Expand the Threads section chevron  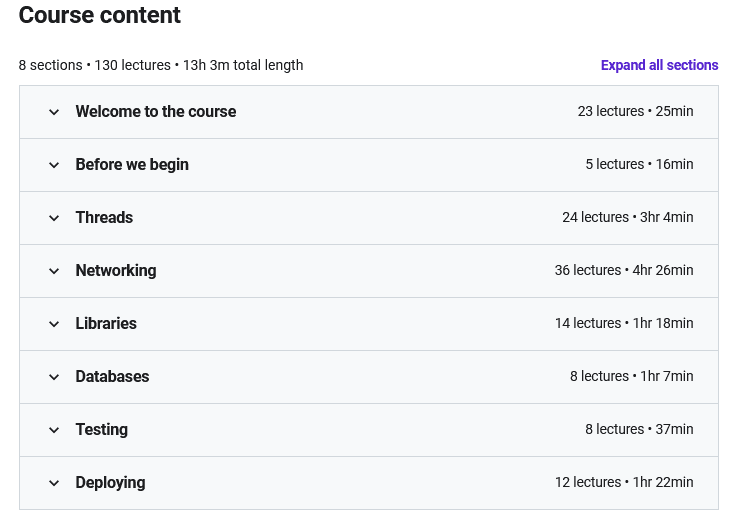(54, 218)
